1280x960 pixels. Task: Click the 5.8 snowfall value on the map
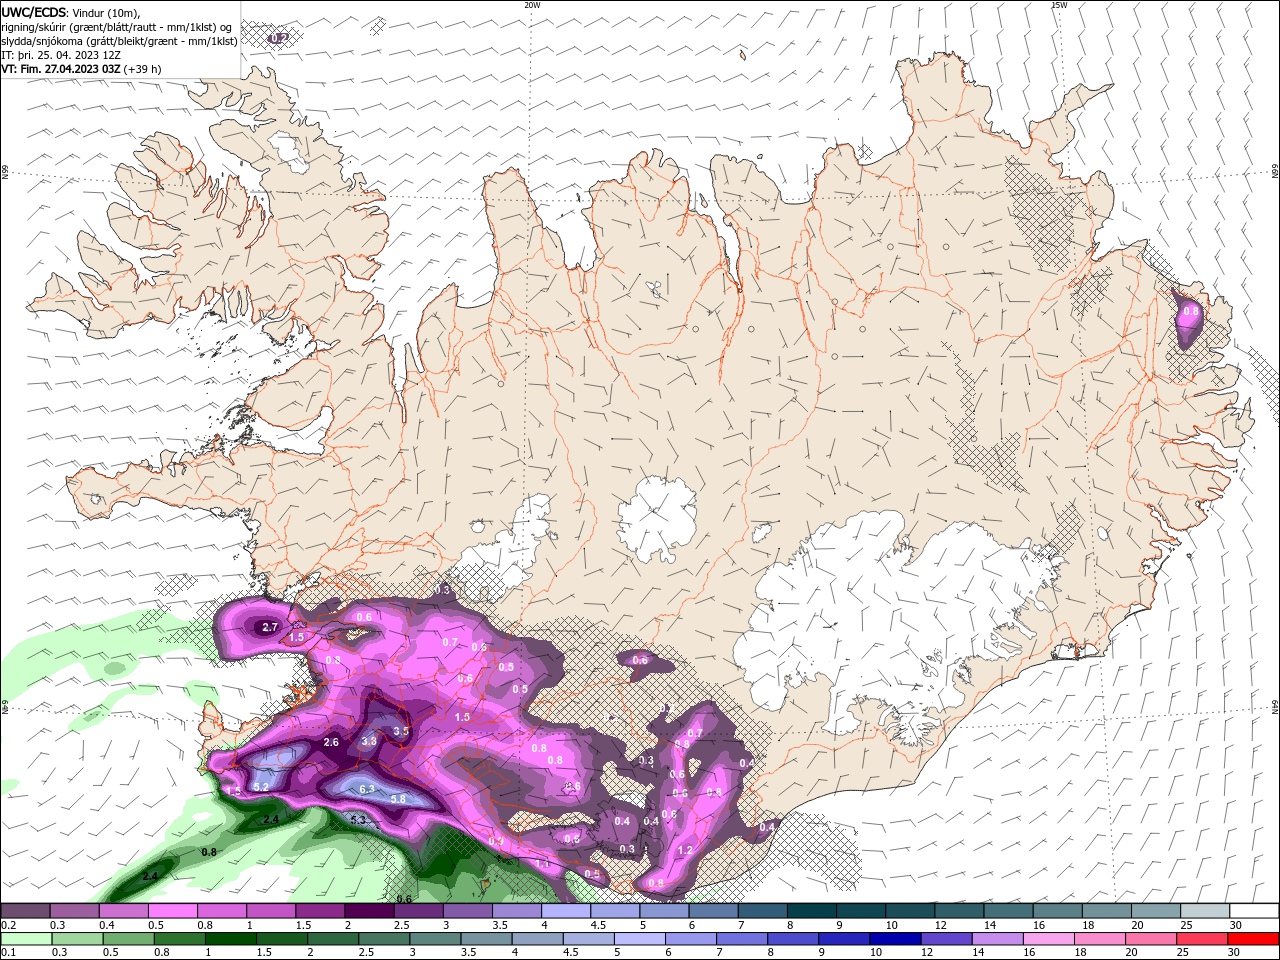[398, 799]
